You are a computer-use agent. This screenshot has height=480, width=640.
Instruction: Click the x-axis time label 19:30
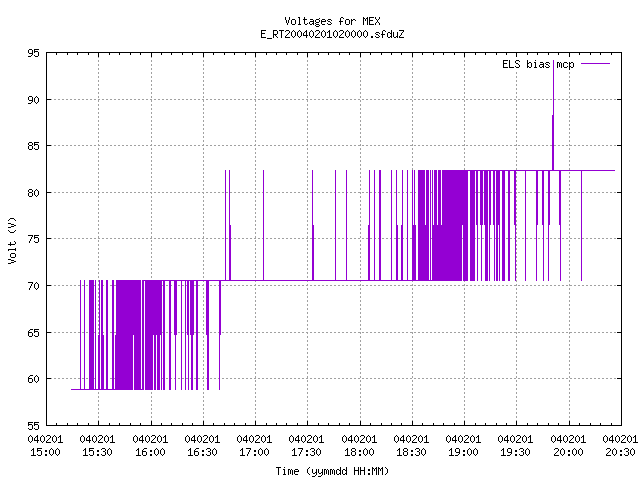515,452
